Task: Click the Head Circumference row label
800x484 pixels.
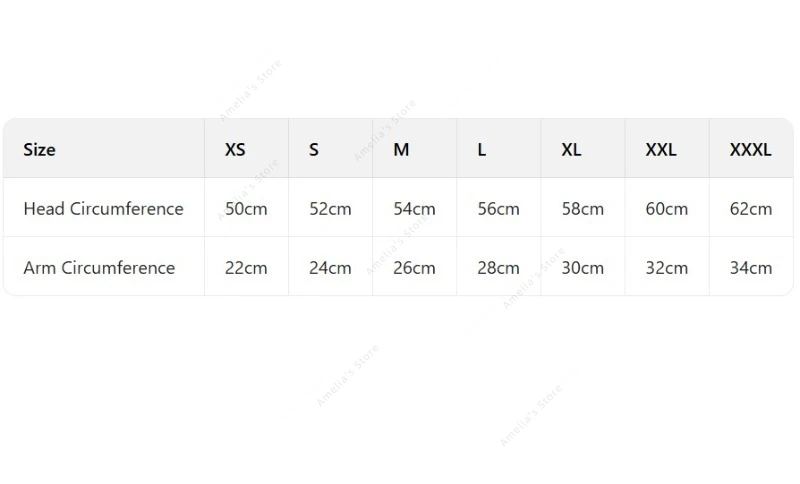Action: 104,209
